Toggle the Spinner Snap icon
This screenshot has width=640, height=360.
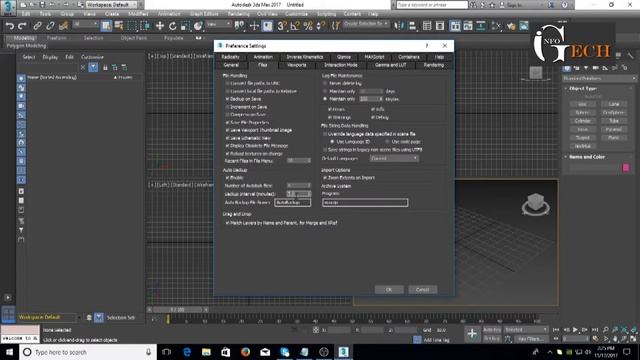321,26
